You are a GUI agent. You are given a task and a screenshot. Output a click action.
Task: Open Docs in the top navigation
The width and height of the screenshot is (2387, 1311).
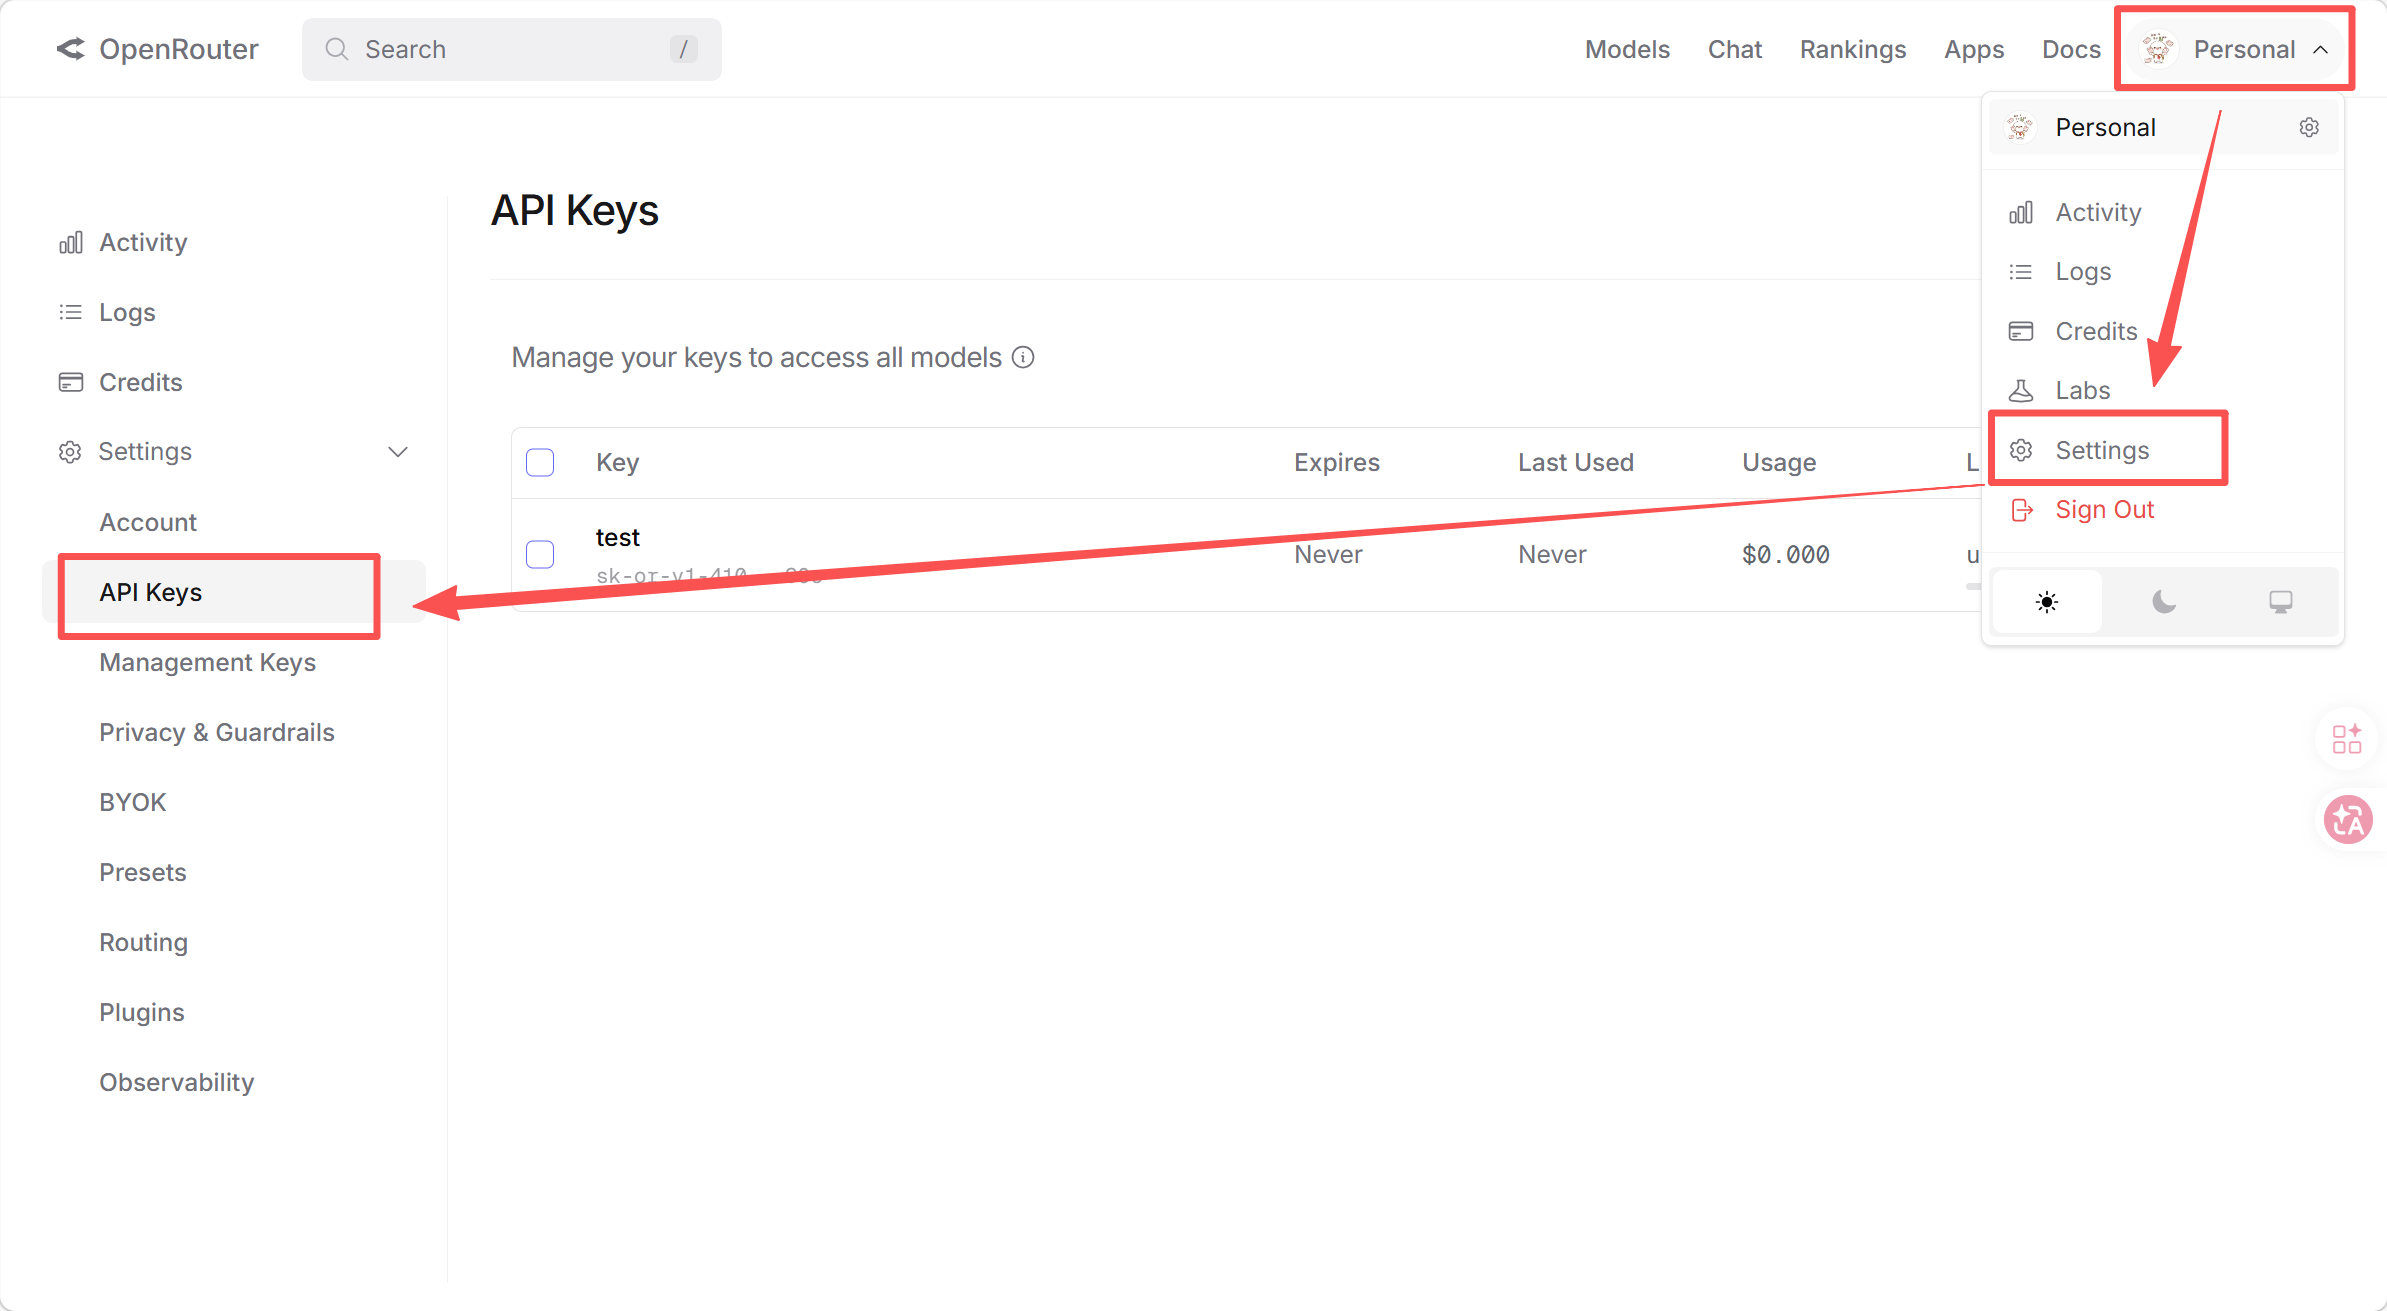(x=2071, y=49)
